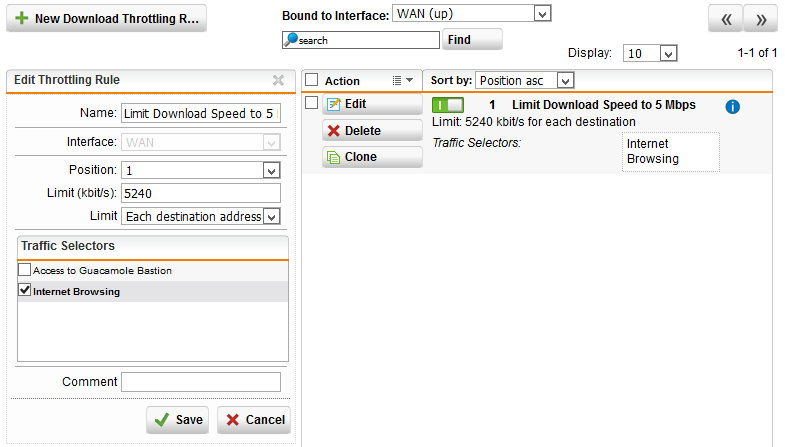Click the Comment input field

click(201, 382)
